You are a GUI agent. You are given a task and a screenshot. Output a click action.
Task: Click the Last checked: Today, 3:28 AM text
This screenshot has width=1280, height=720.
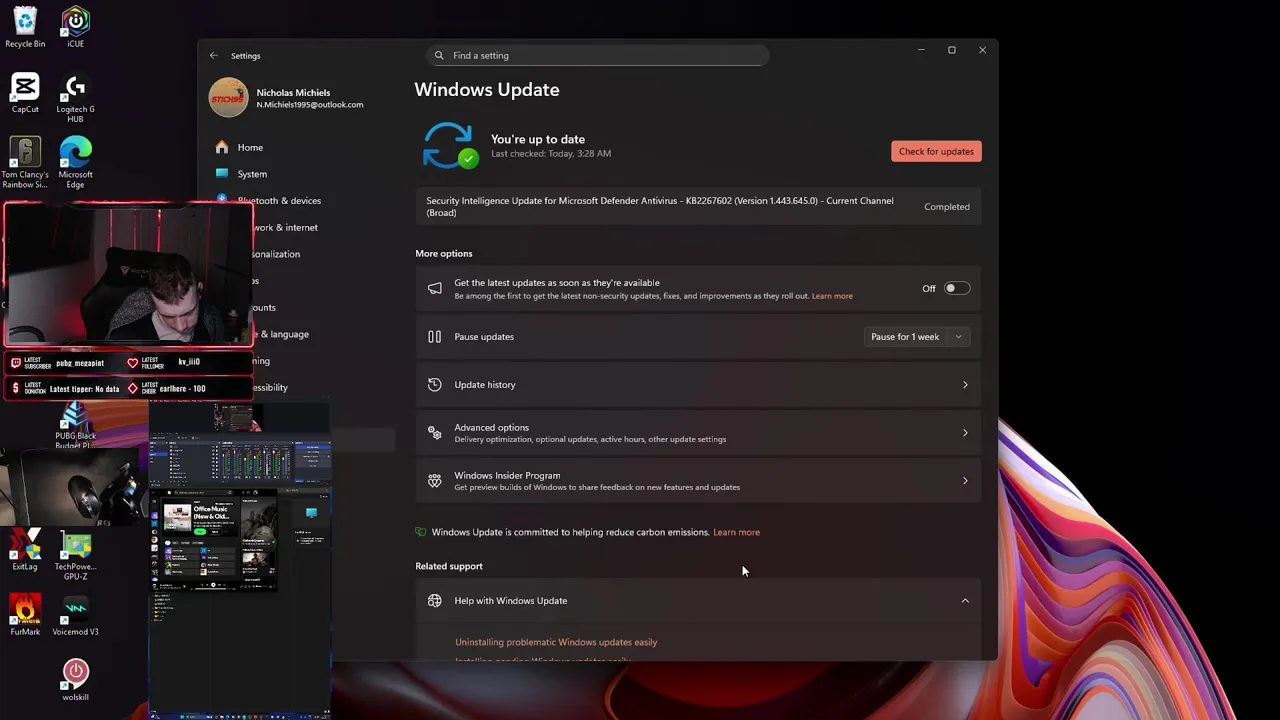[551, 154]
